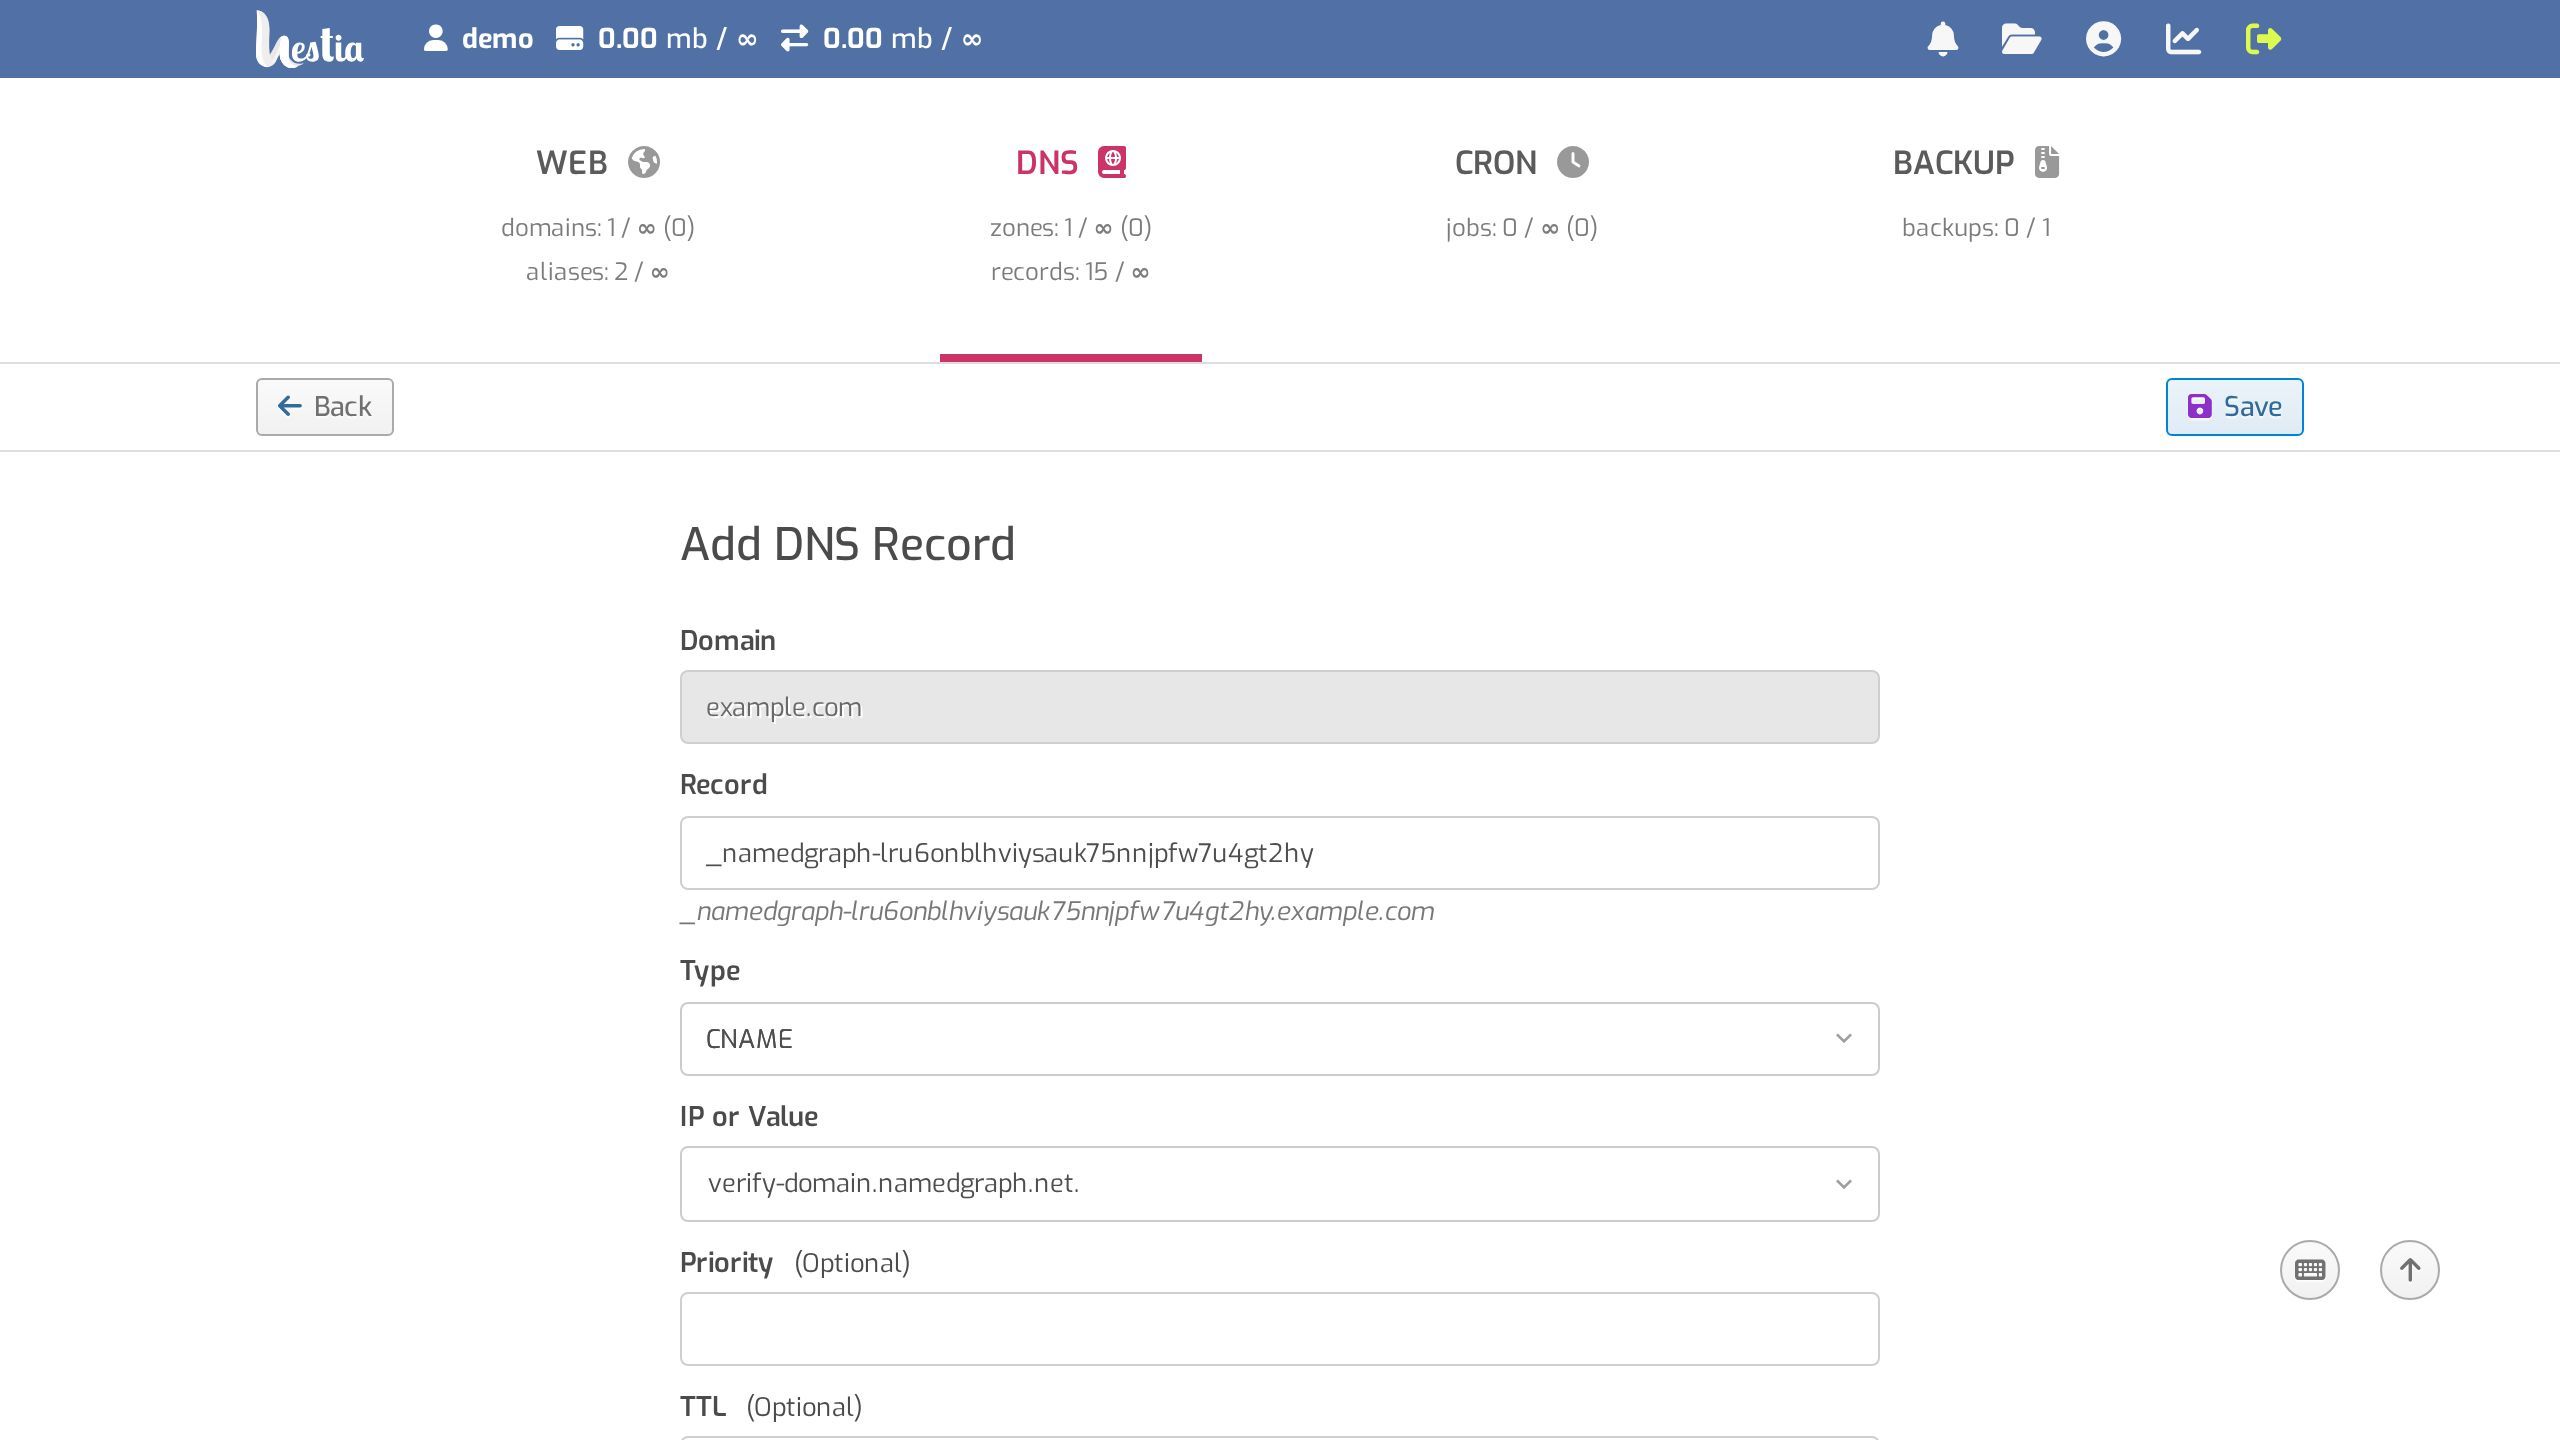Expand the Type CNAME dropdown
Screen dimensions: 2560x1440
pos(1279,1039)
